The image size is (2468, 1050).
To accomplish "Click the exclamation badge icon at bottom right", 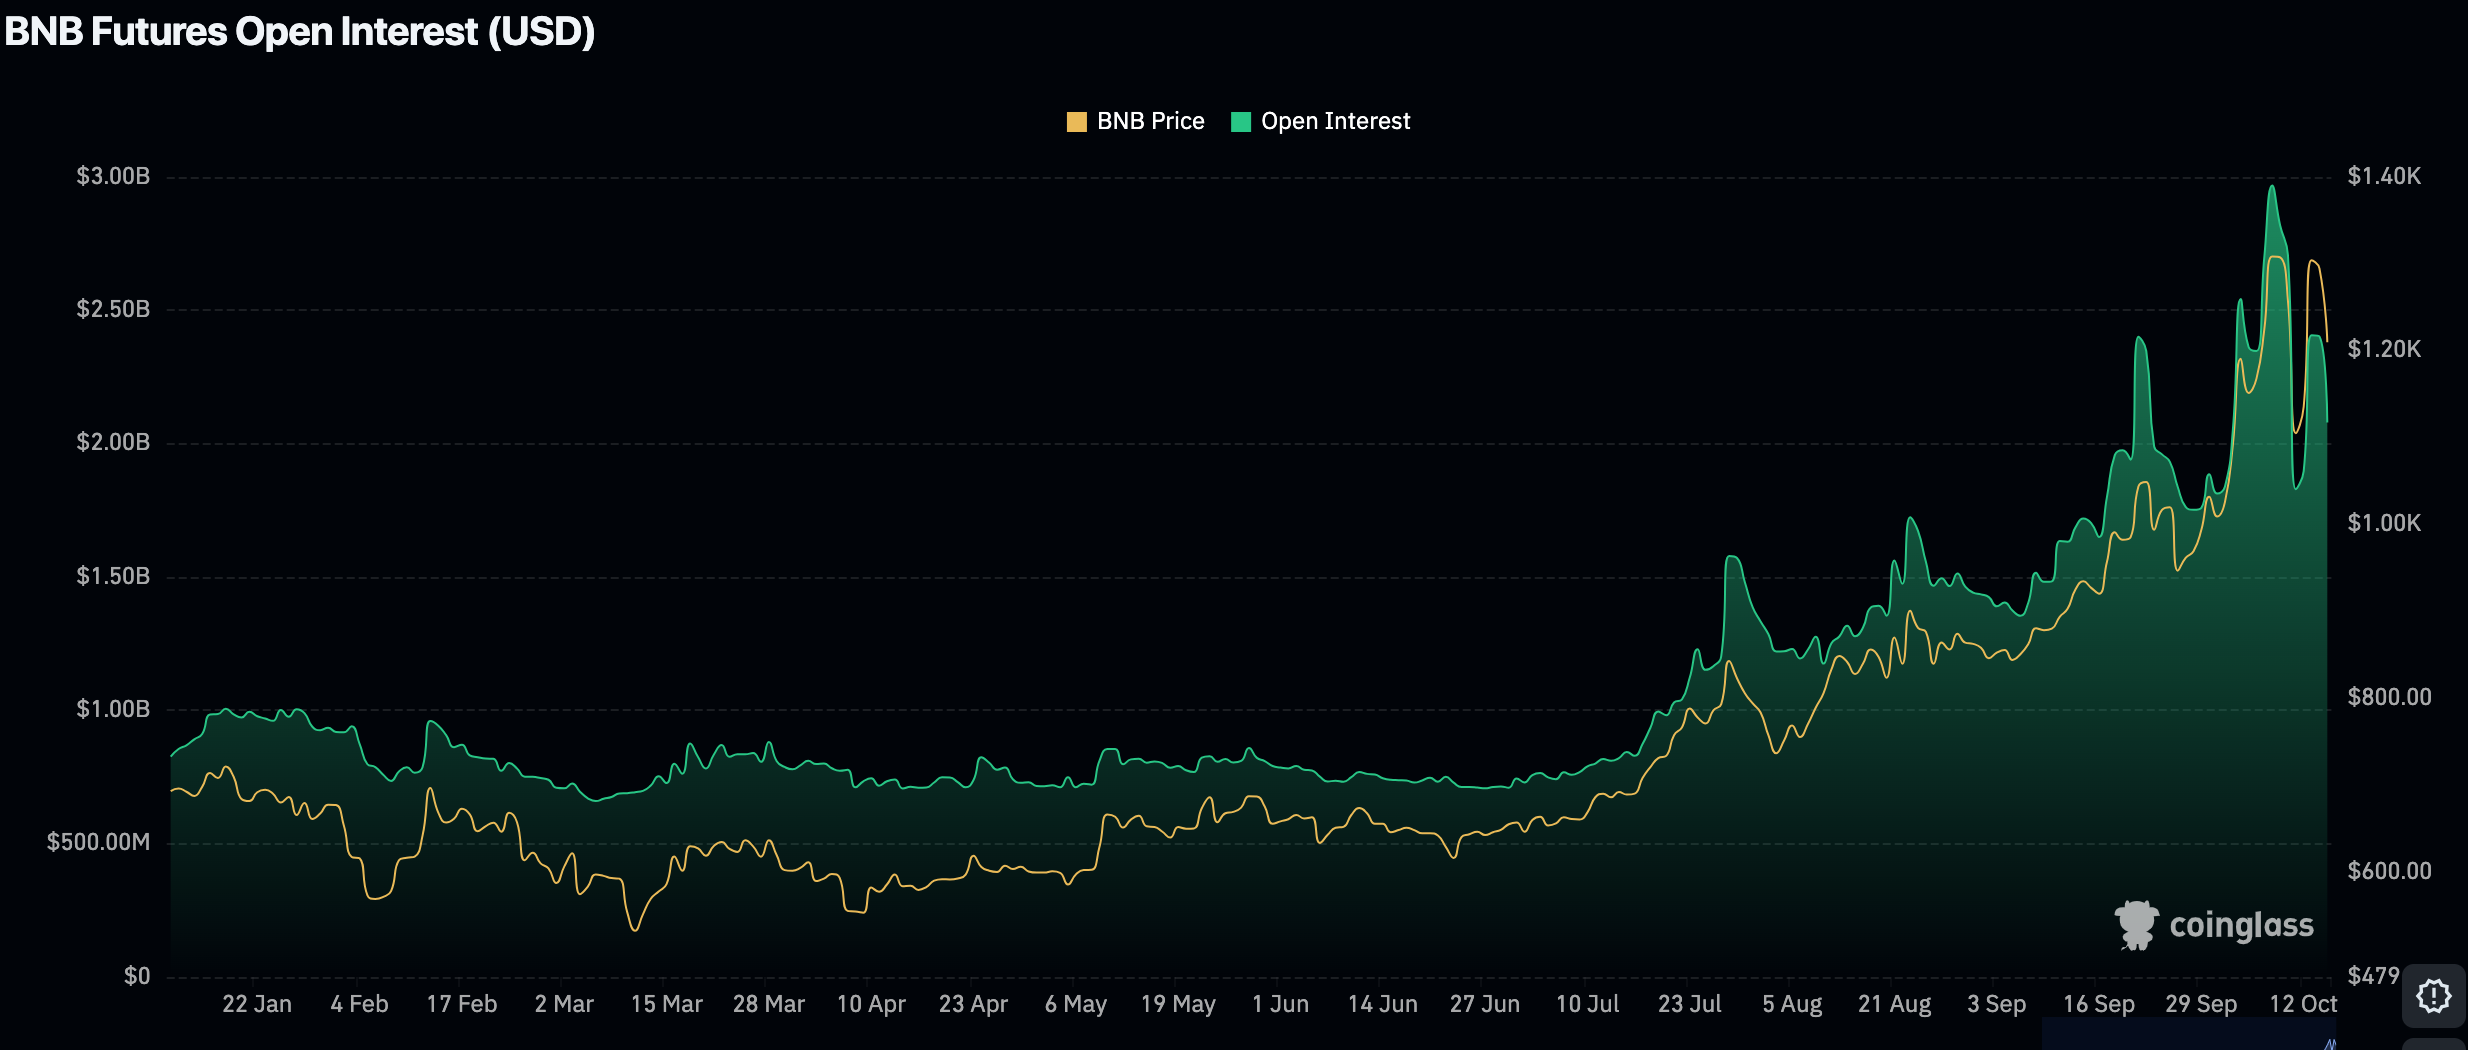I will (x=2433, y=995).
